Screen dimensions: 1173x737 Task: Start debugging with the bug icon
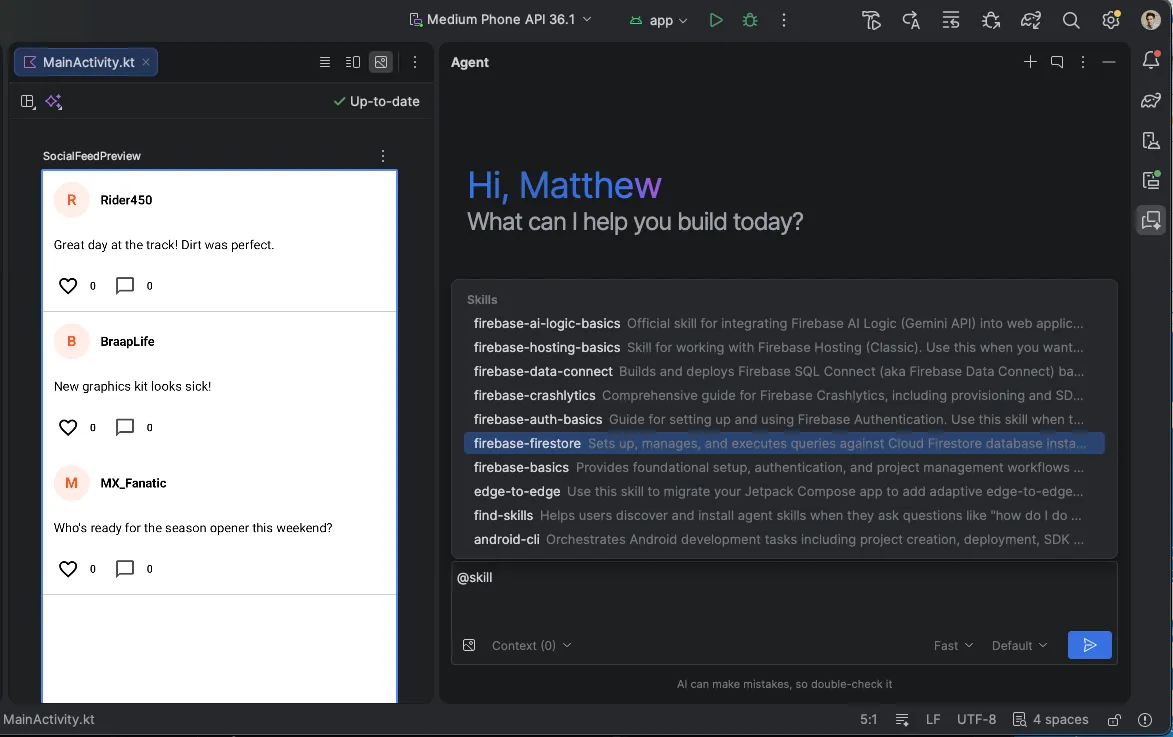pyautogui.click(x=750, y=20)
